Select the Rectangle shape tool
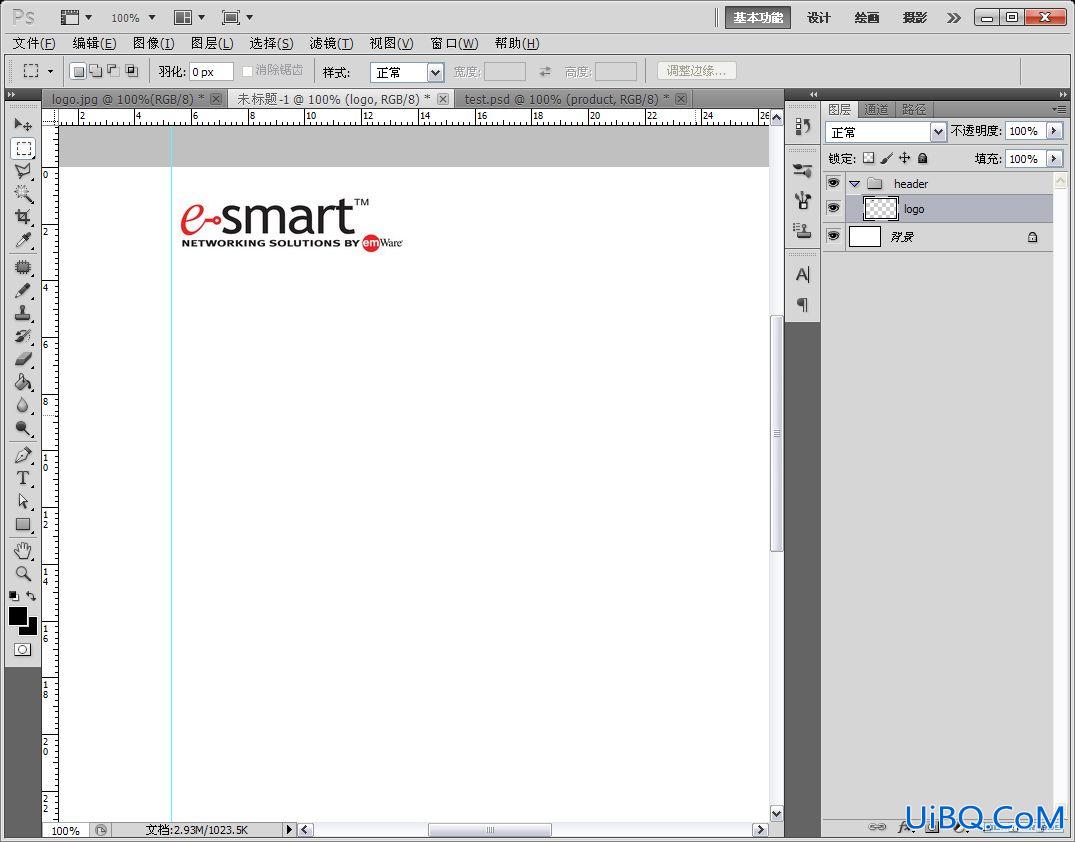The width and height of the screenshot is (1075, 842). point(23,525)
